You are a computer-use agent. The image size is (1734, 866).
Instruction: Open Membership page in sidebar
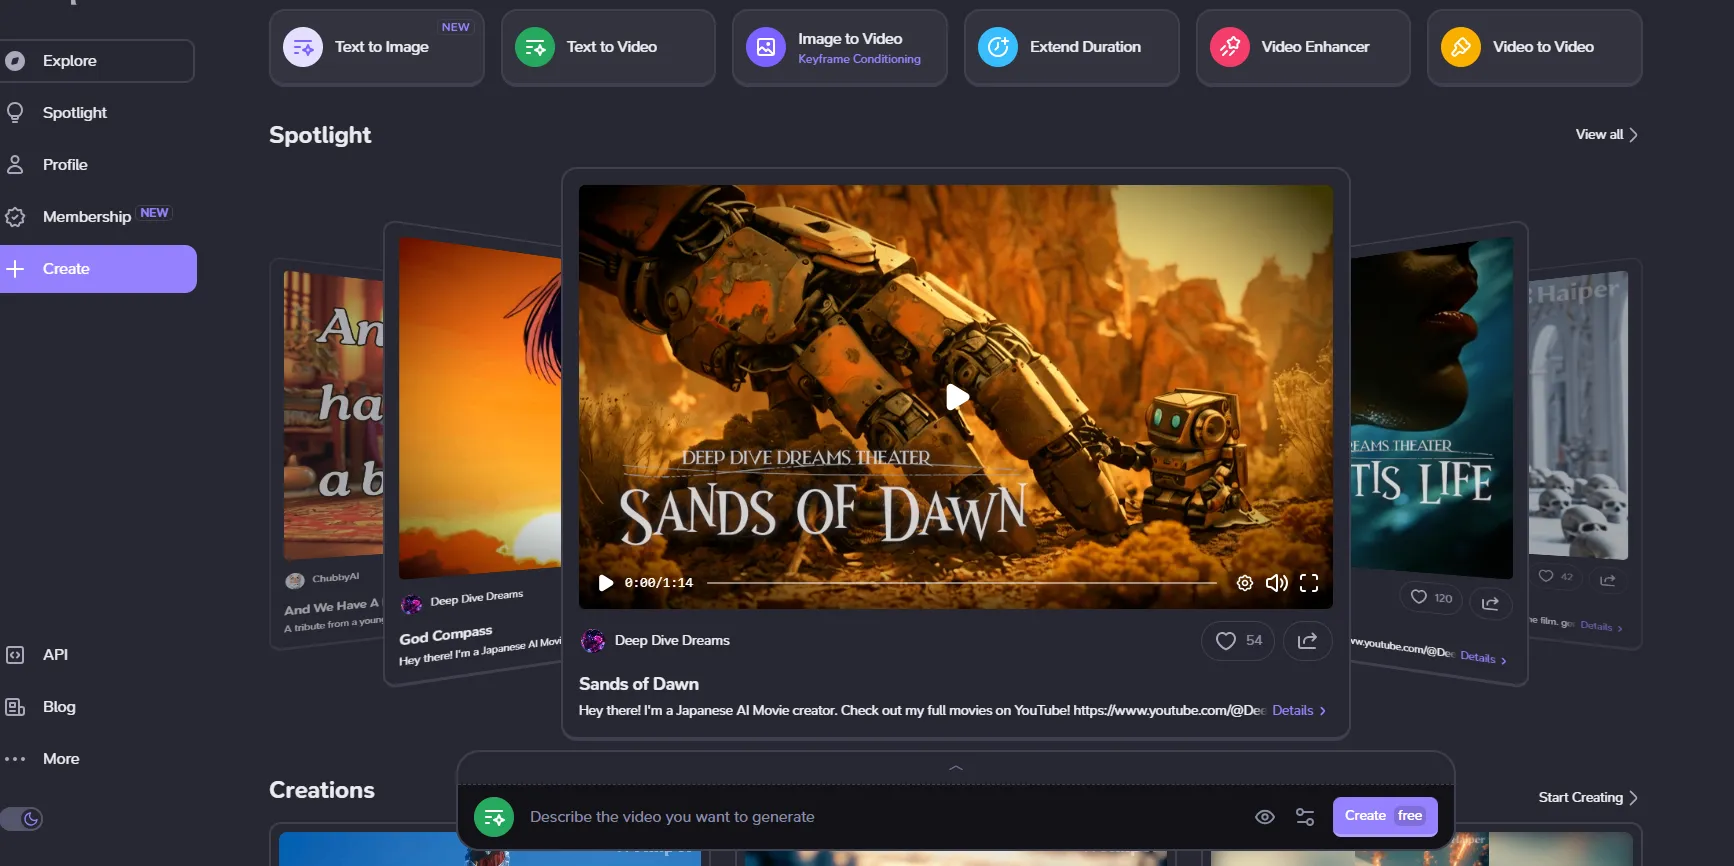87,217
